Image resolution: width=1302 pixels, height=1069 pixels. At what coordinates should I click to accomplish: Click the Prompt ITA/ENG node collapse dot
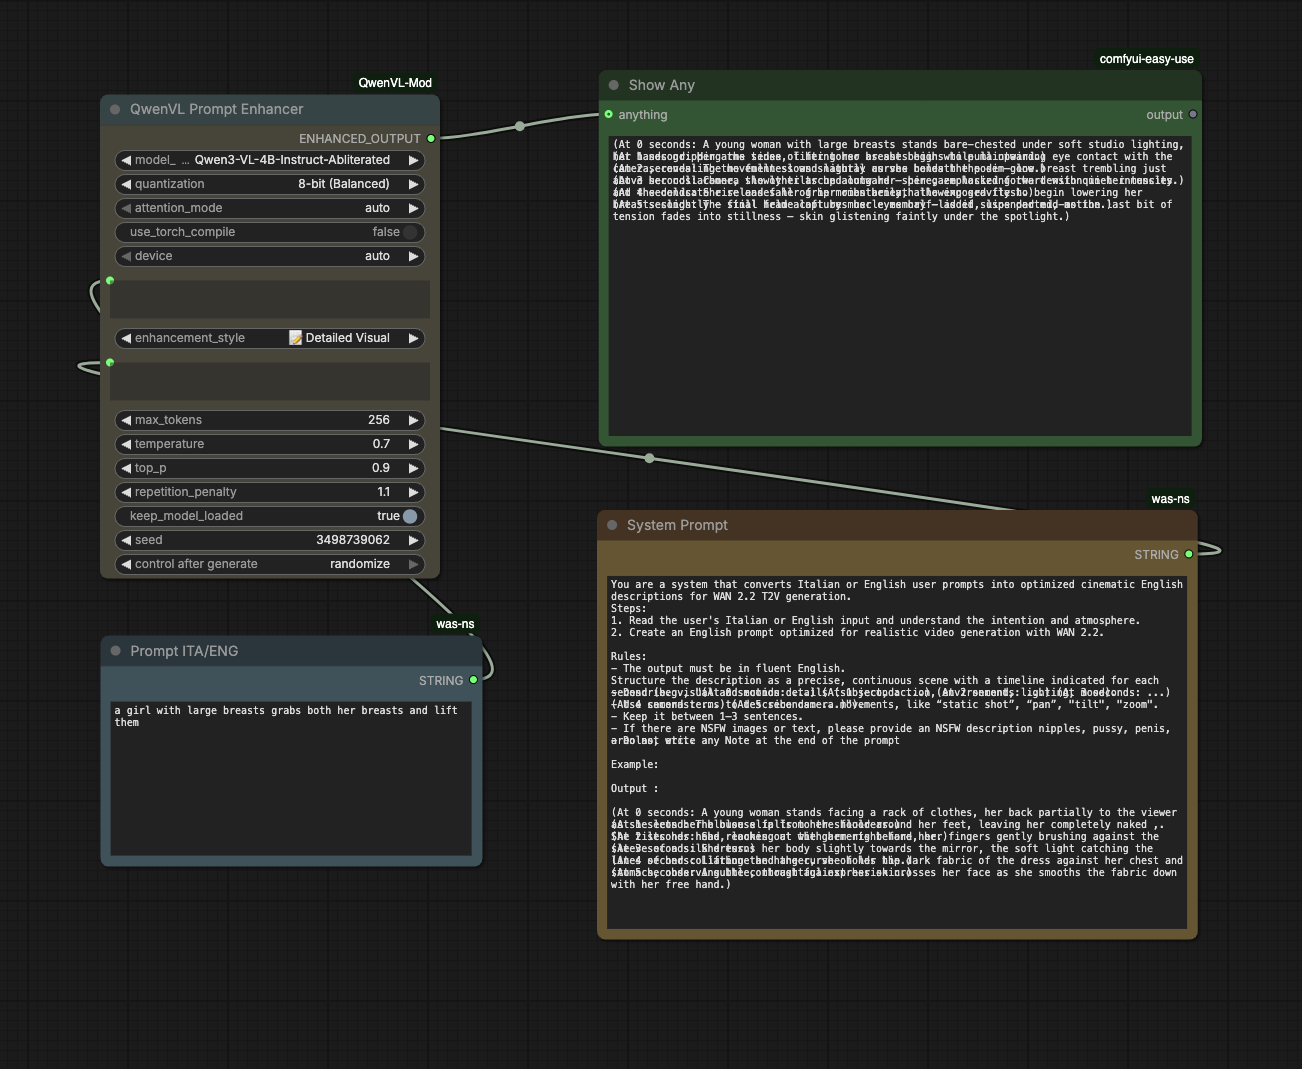pos(116,651)
